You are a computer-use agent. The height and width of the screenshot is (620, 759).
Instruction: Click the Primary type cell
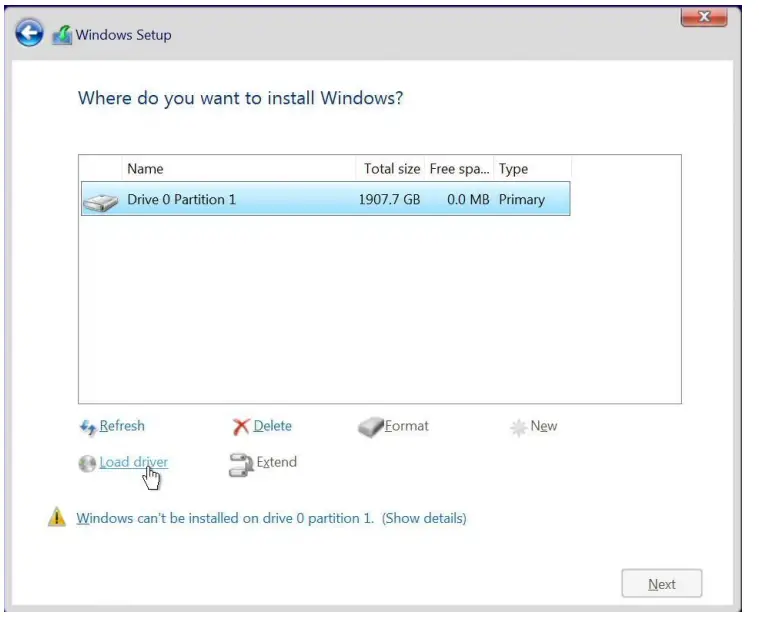[x=522, y=200]
